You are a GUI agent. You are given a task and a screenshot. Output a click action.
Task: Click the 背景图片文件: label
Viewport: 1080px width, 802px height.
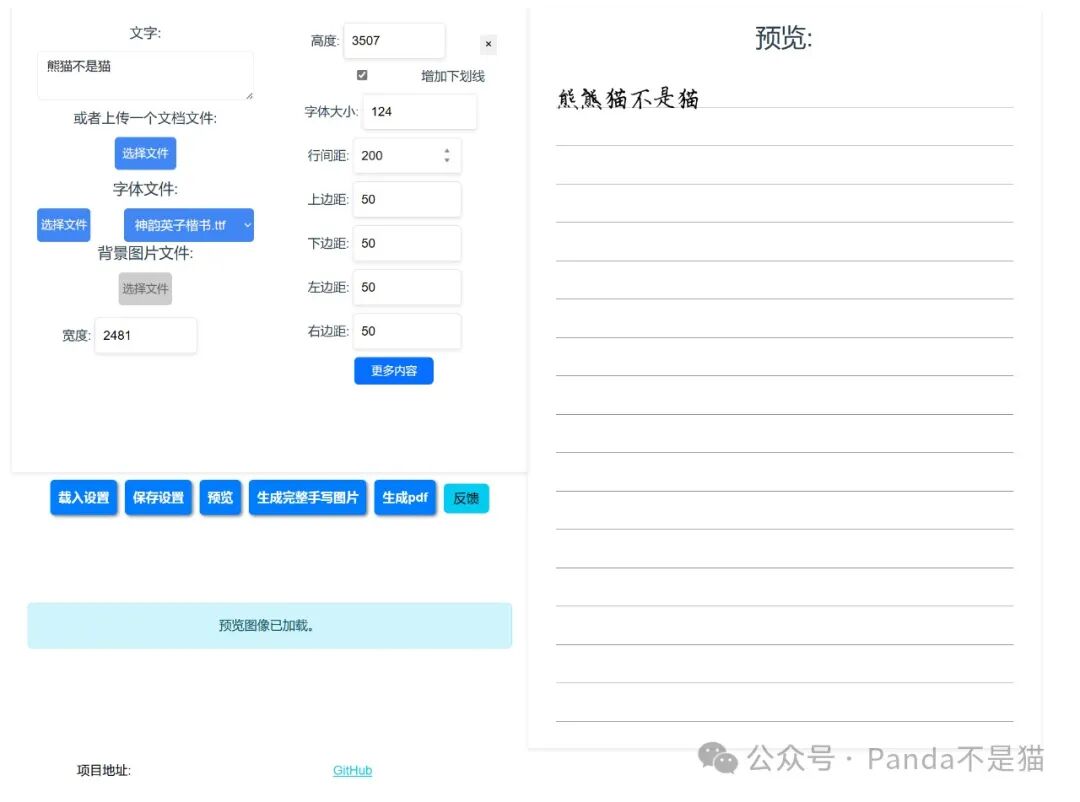(x=145, y=253)
